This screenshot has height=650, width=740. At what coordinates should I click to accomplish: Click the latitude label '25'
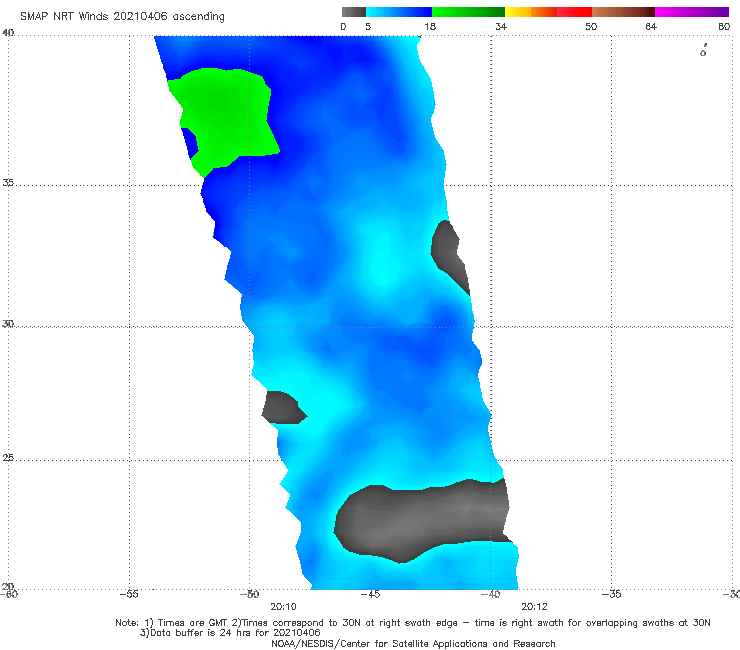(8, 458)
